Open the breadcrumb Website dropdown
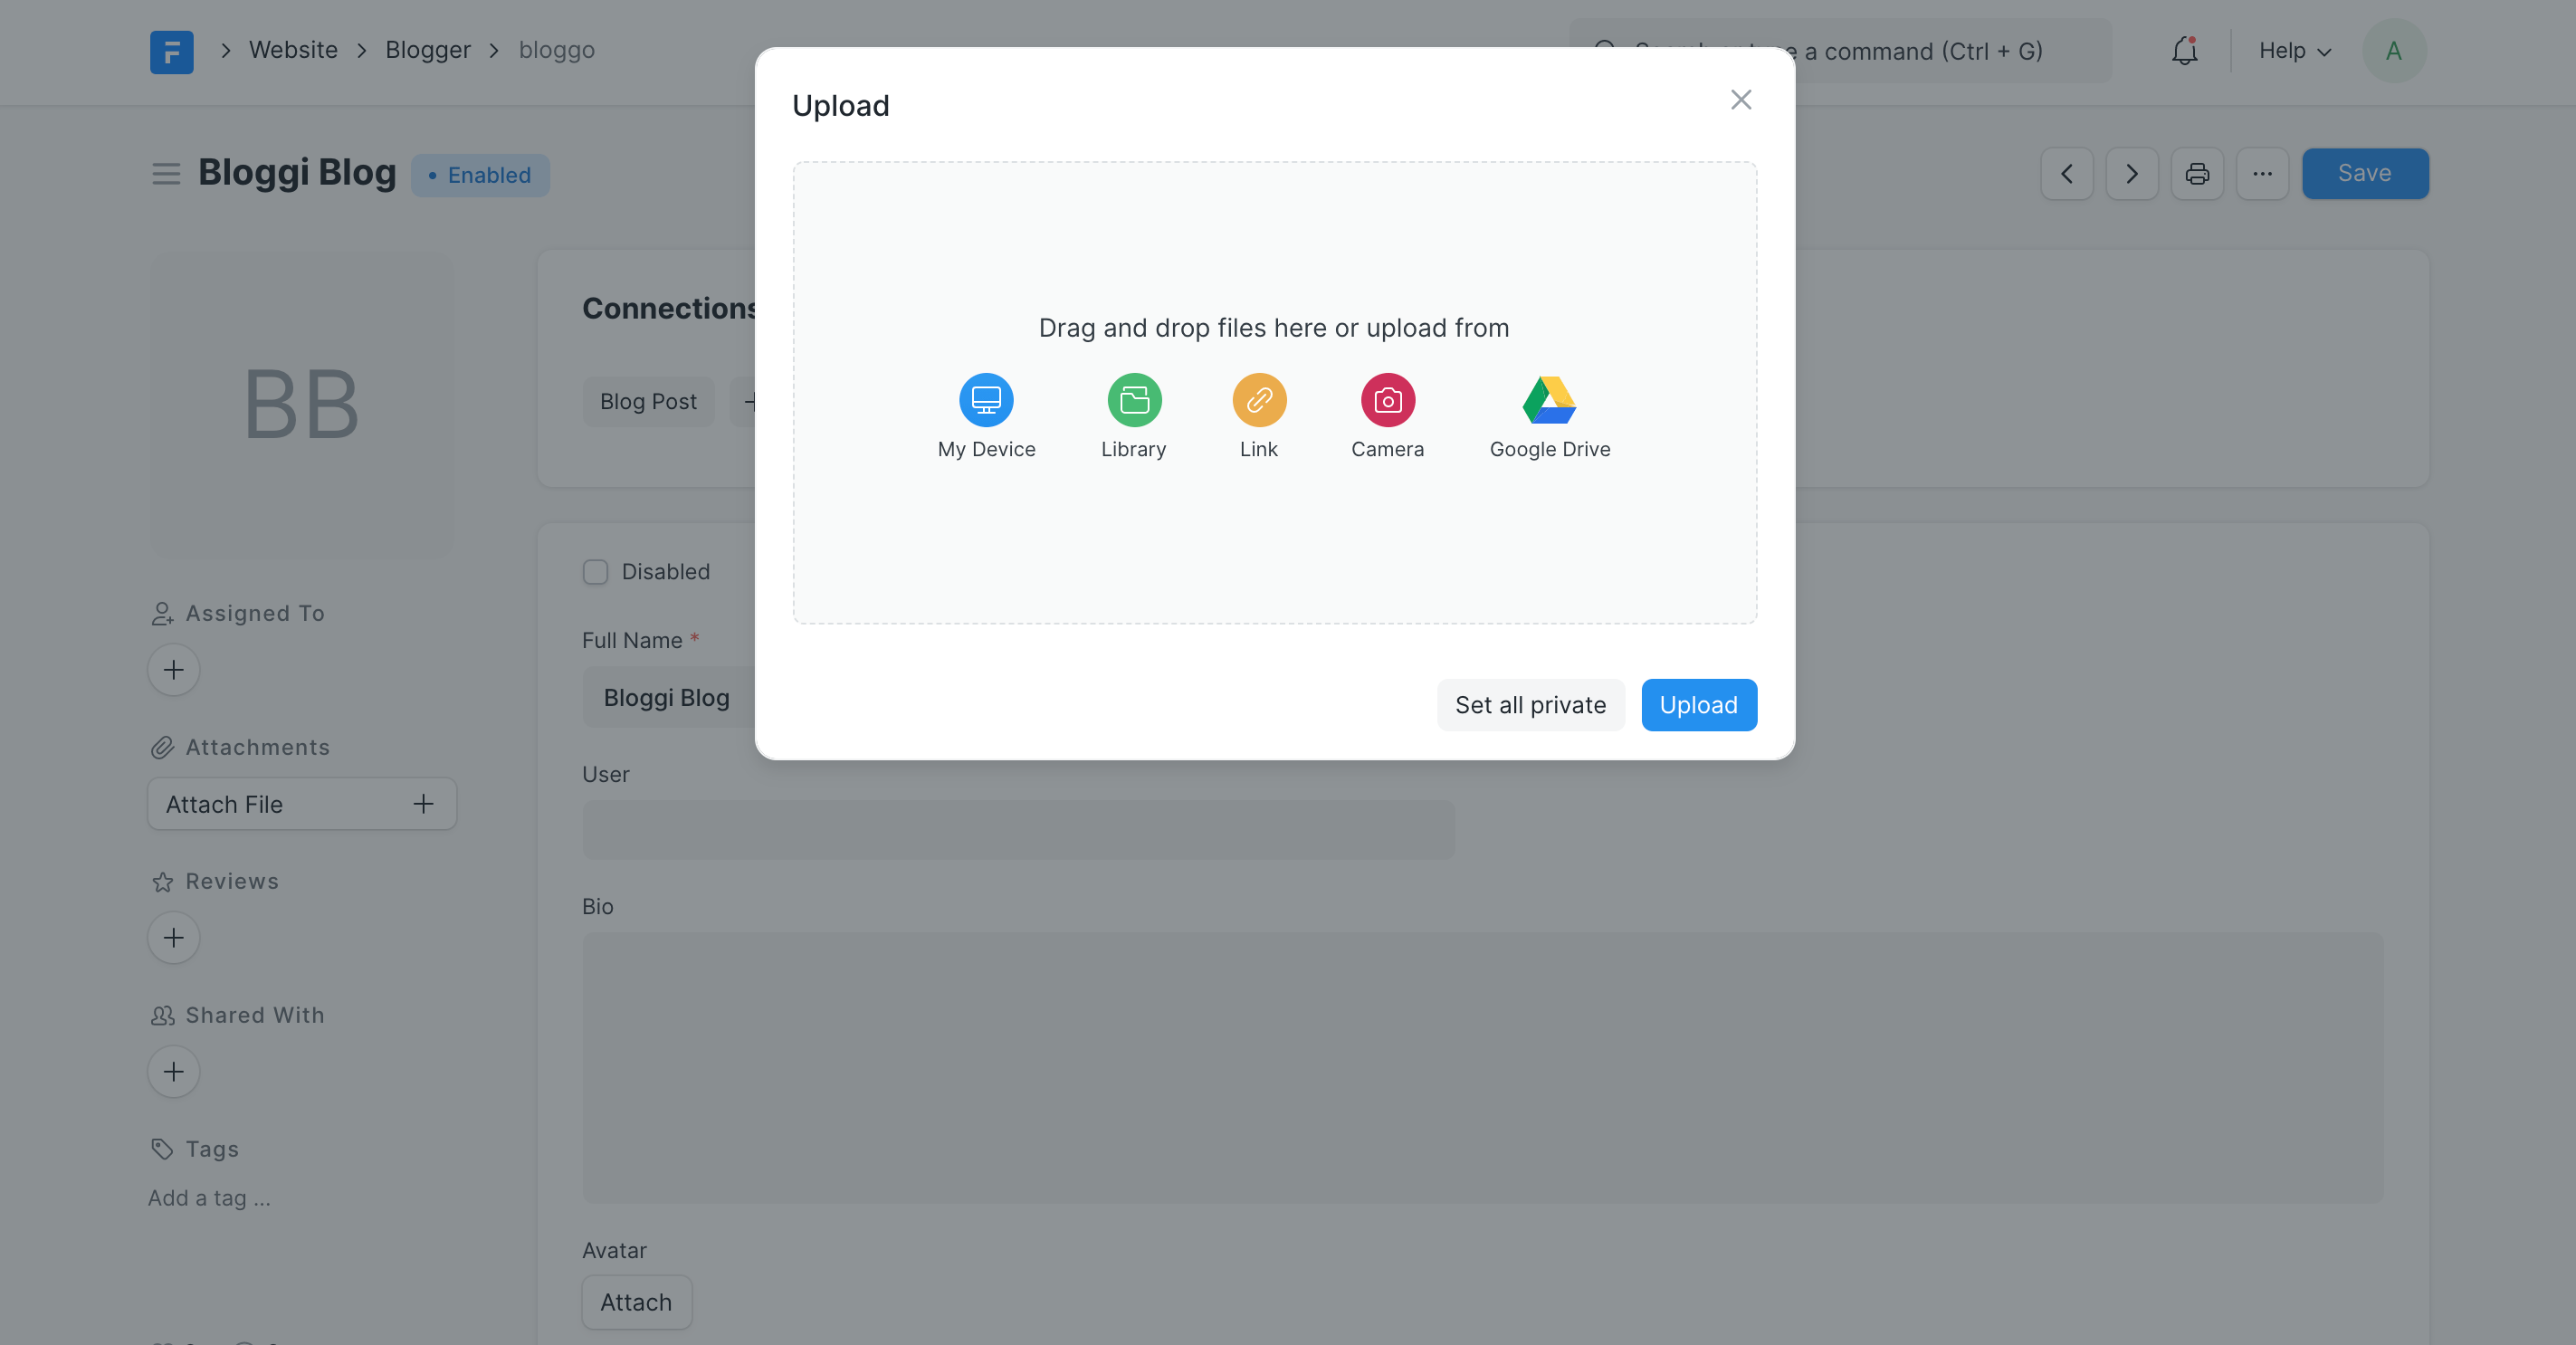 click(x=291, y=50)
